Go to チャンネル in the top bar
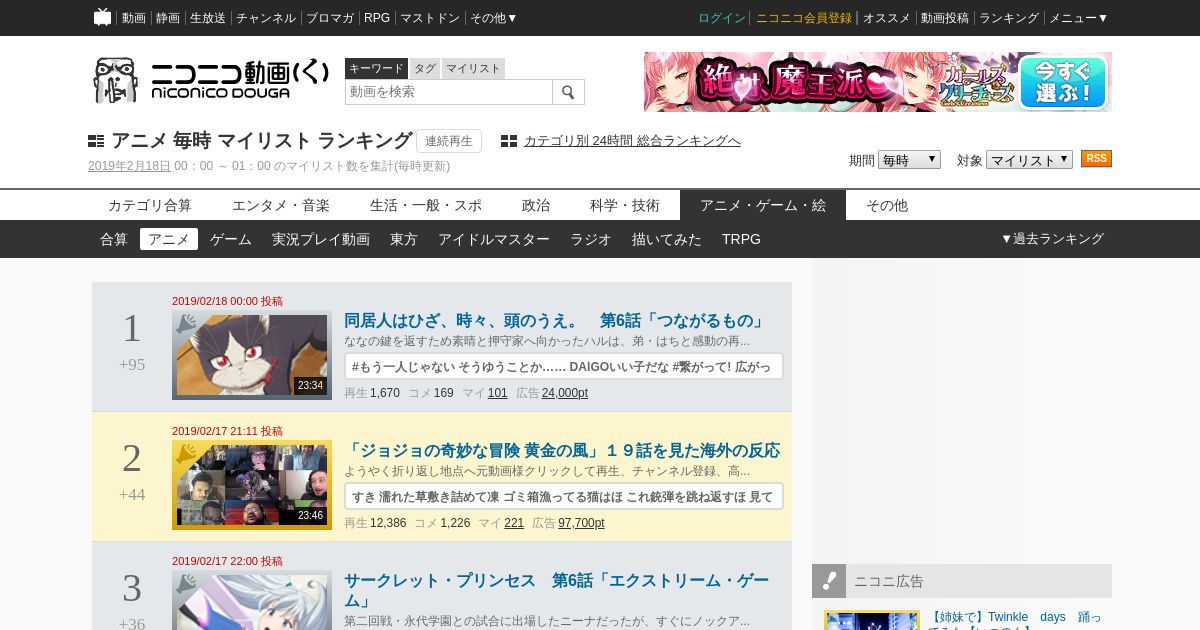This screenshot has width=1200, height=630. point(266,18)
